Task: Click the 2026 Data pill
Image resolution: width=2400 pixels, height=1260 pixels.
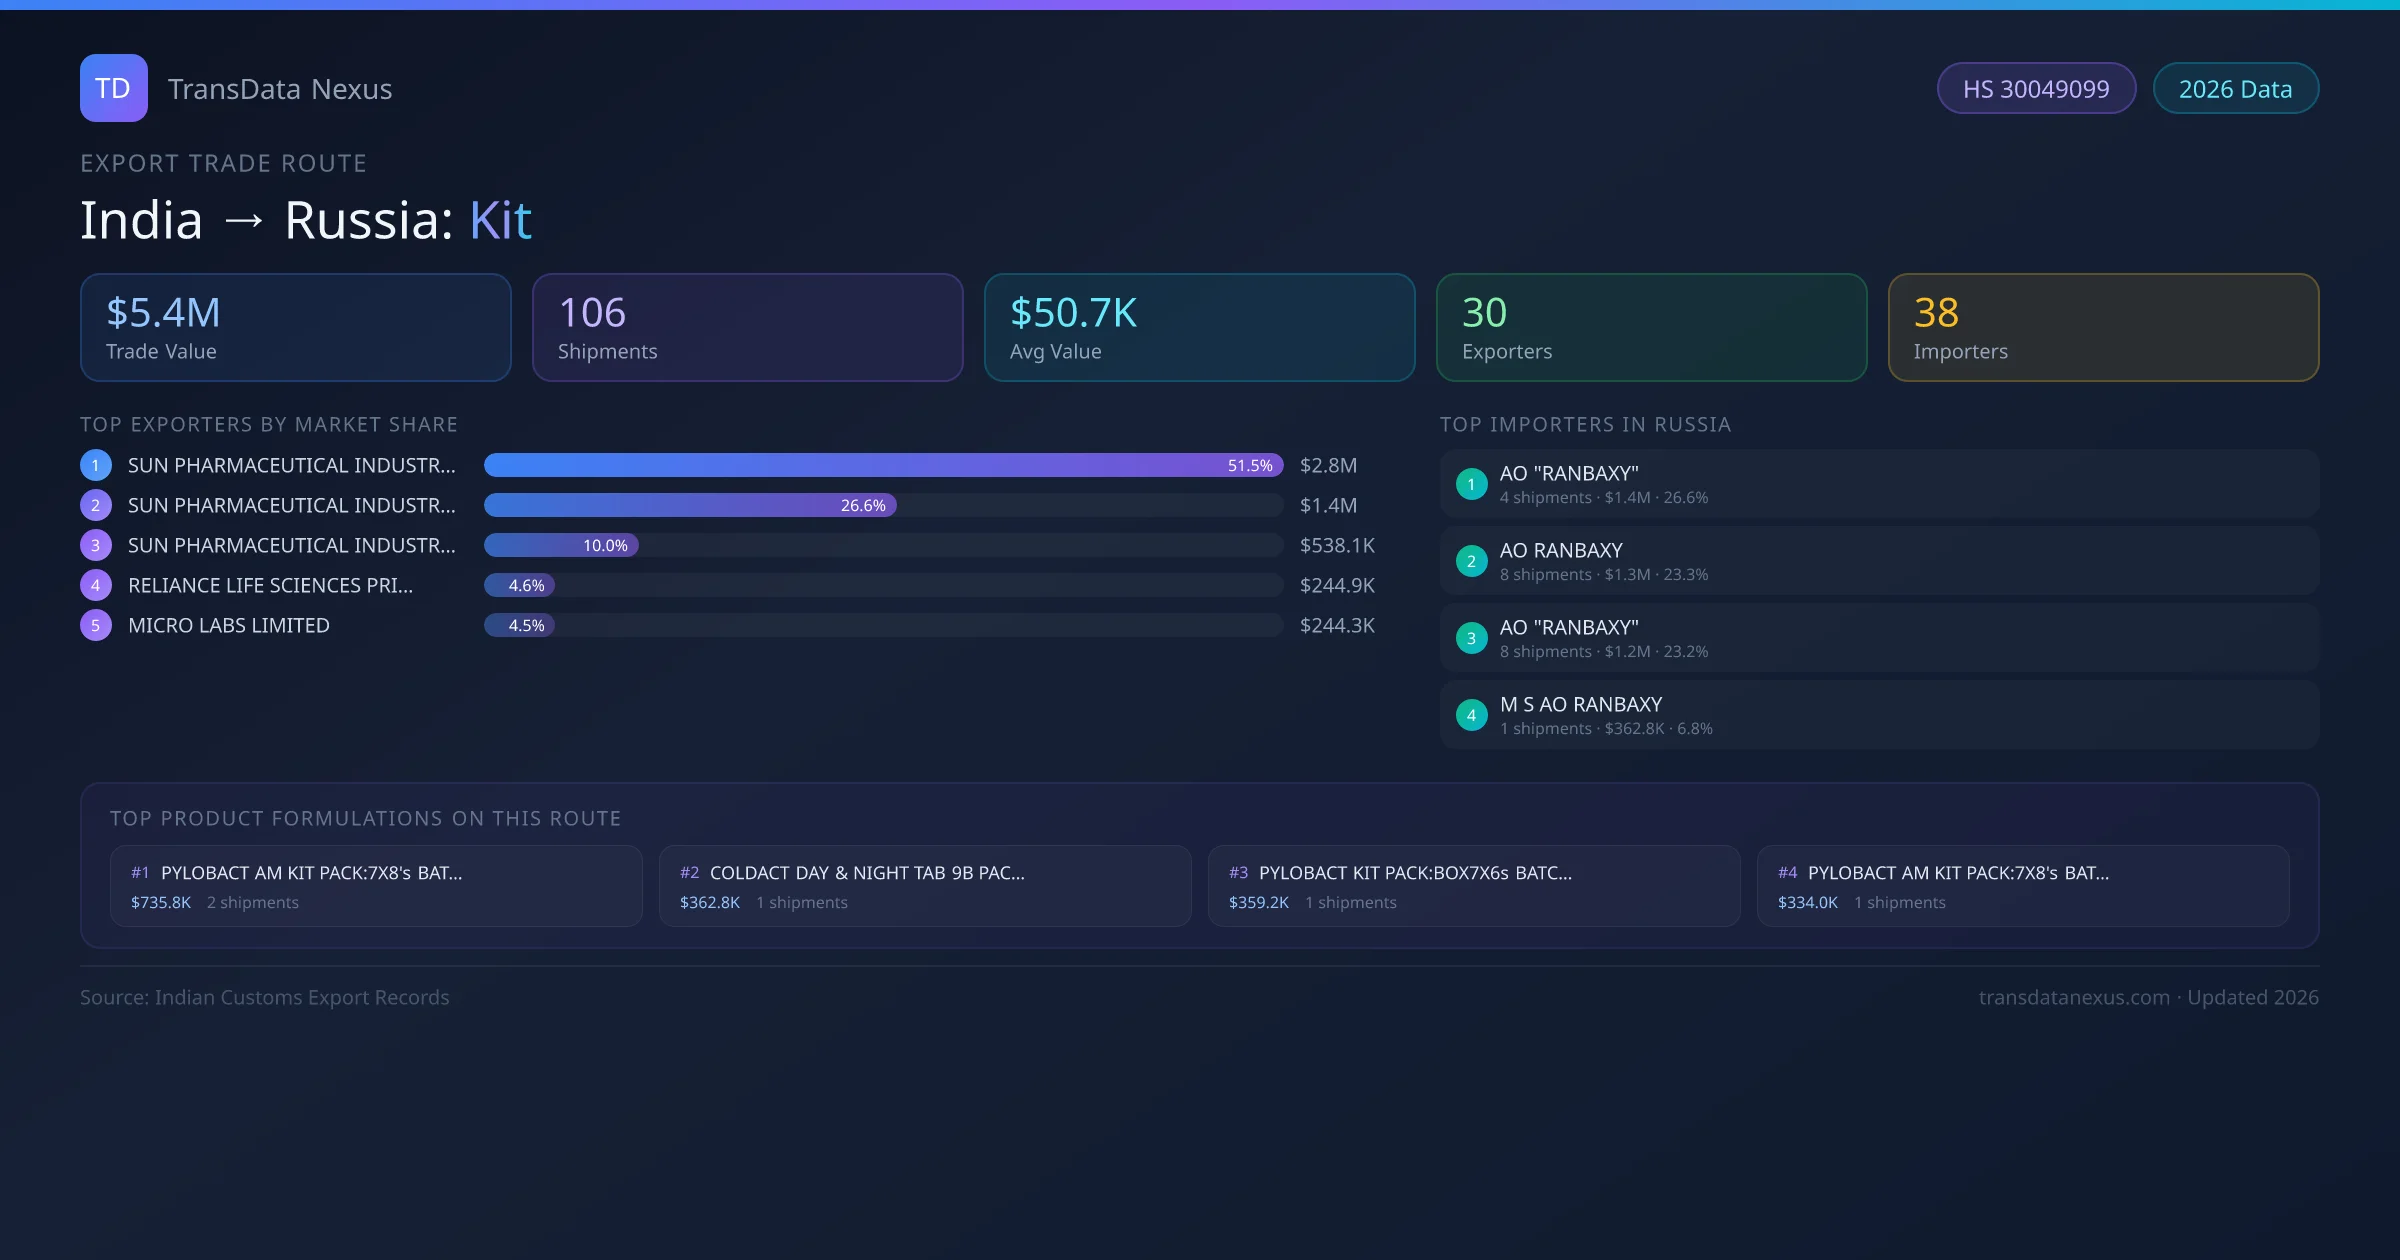Action: (2235, 89)
